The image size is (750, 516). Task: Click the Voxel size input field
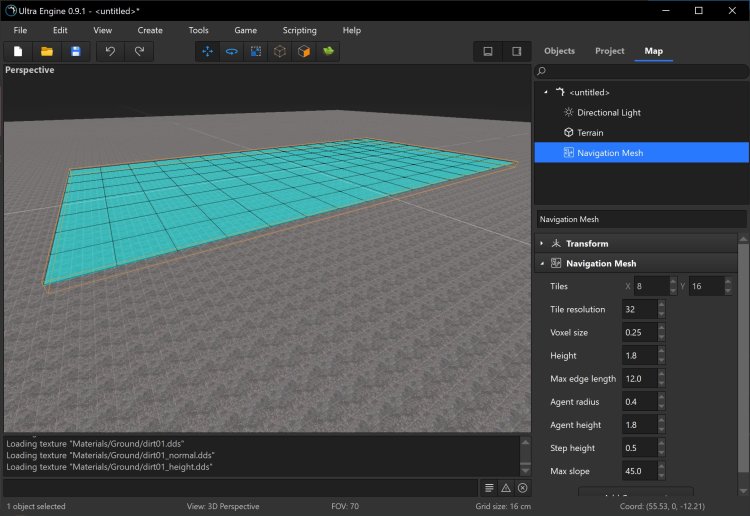pyautogui.click(x=639, y=332)
